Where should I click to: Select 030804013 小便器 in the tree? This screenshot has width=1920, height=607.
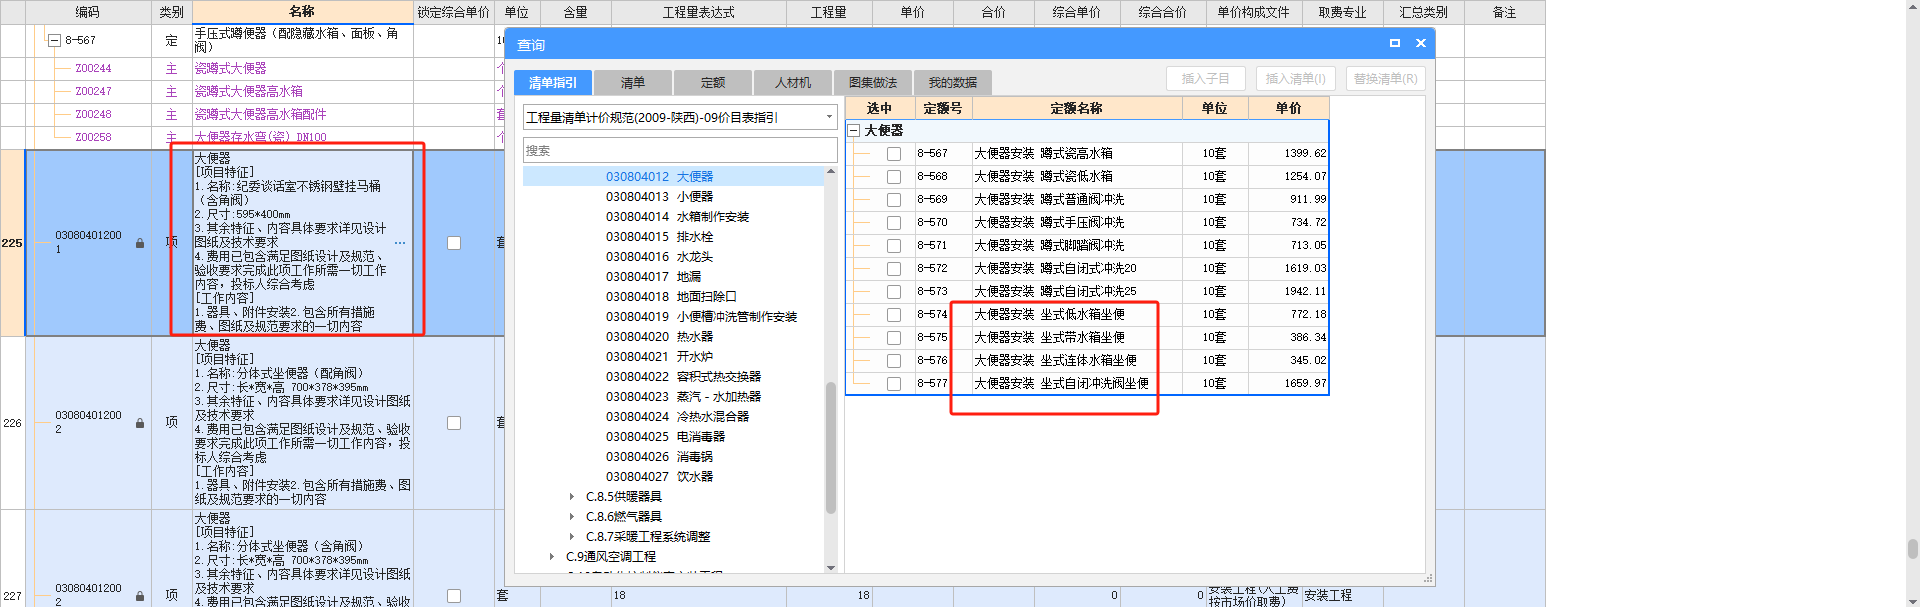click(659, 197)
